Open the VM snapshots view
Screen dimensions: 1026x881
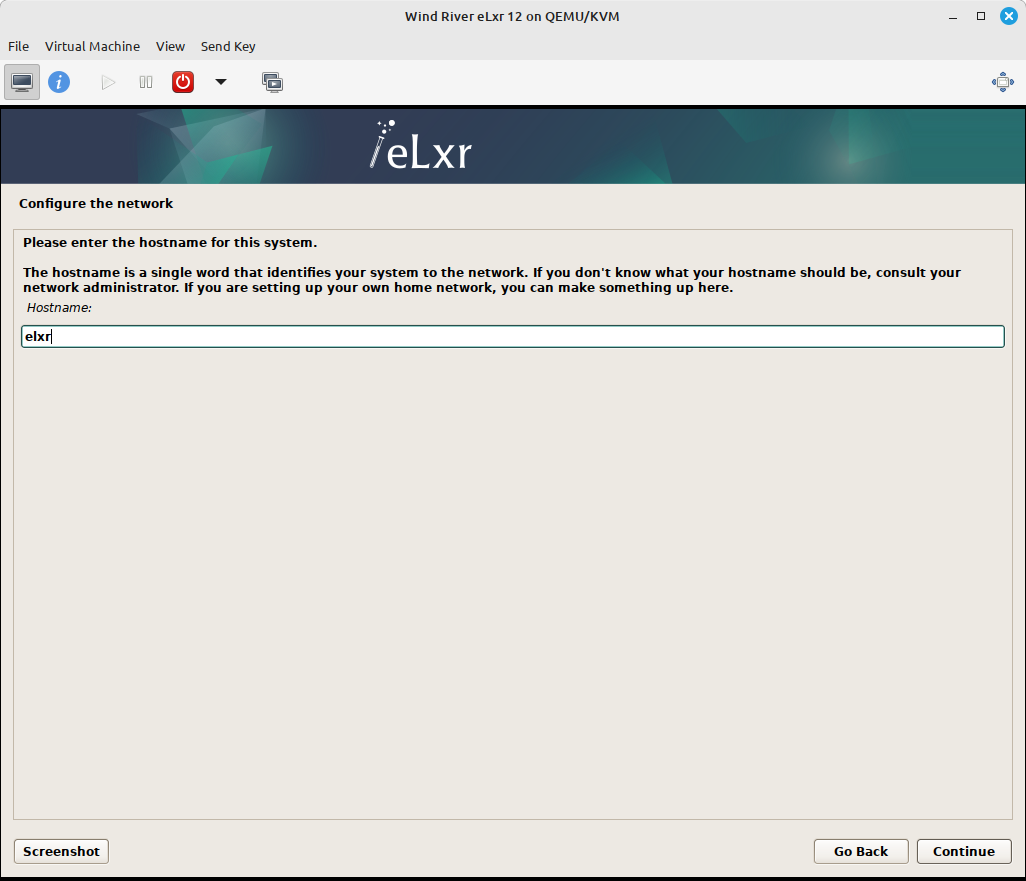coord(272,81)
